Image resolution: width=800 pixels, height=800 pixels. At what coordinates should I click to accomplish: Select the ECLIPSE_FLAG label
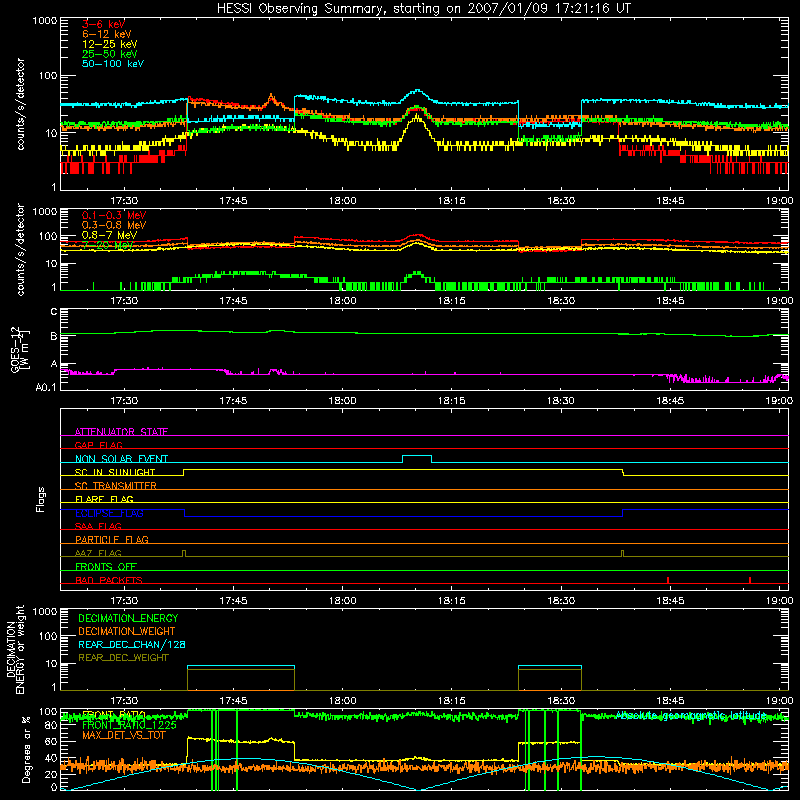(x=109, y=513)
